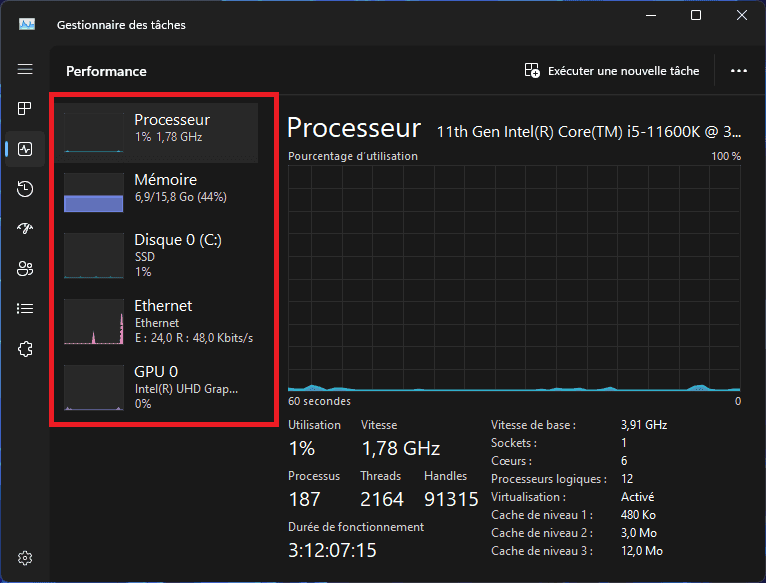Click the Cœurs value 6
Screen dimensions: 766x583
[624, 461]
